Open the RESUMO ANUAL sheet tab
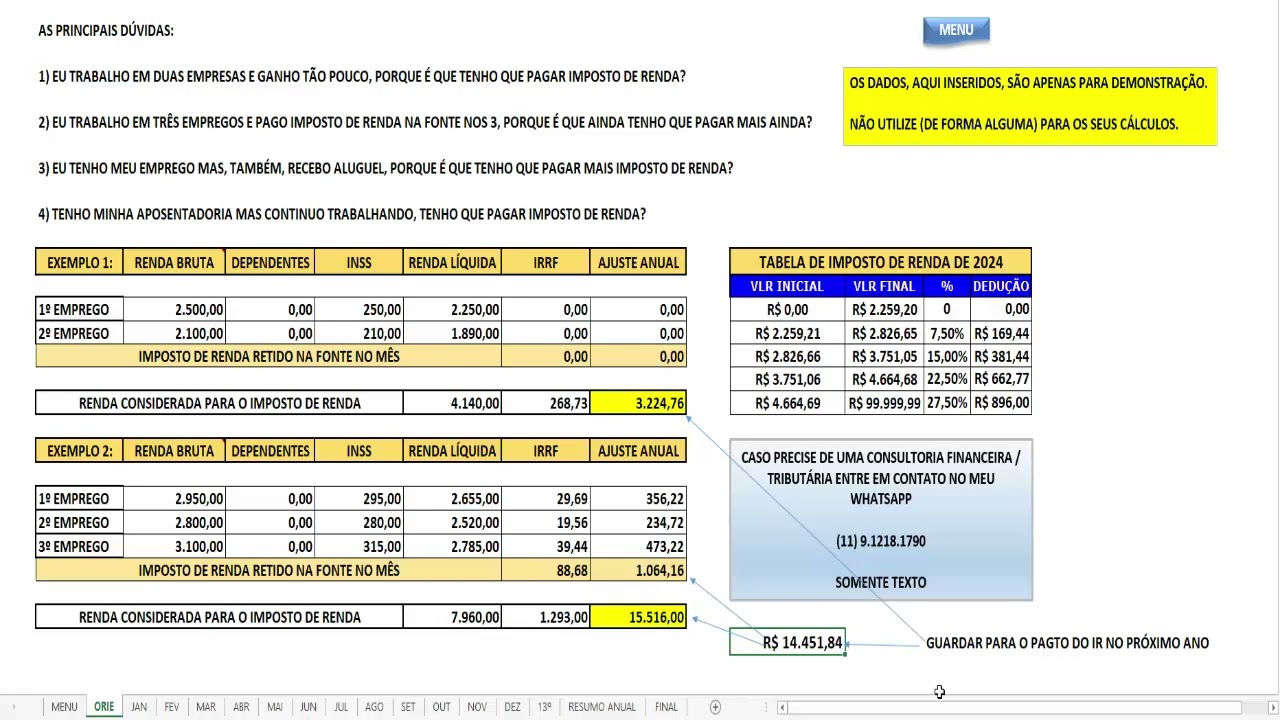 pyautogui.click(x=602, y=707)
